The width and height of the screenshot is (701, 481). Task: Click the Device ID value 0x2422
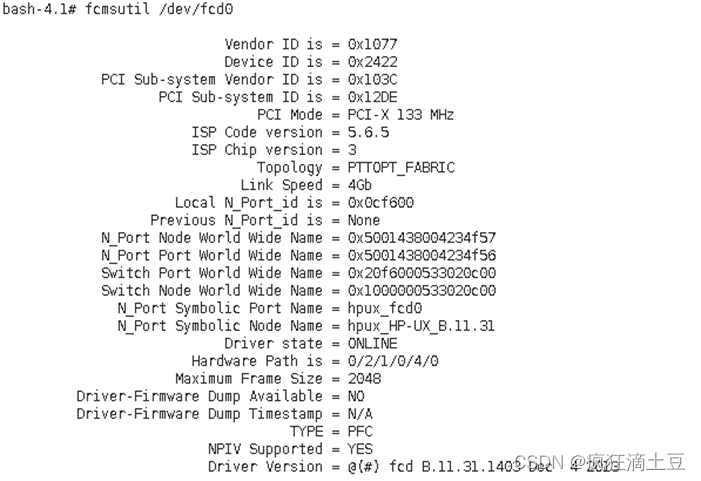click(x=372, y=62)
